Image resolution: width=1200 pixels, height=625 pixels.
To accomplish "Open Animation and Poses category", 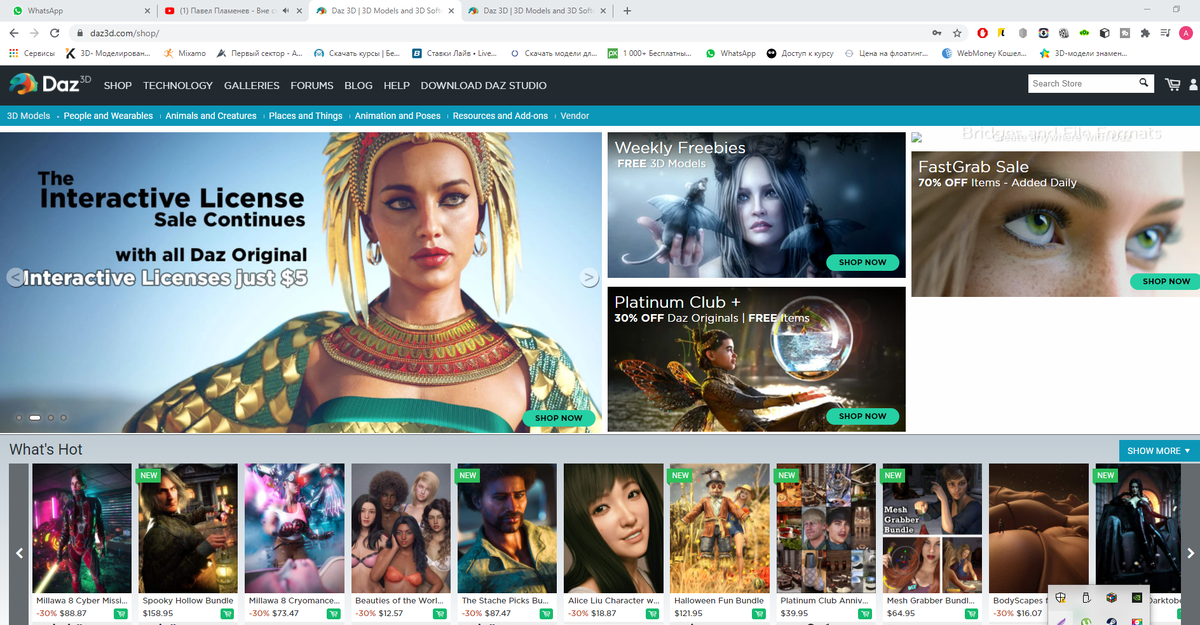I will pyautogui.click(x=398, y=116).
